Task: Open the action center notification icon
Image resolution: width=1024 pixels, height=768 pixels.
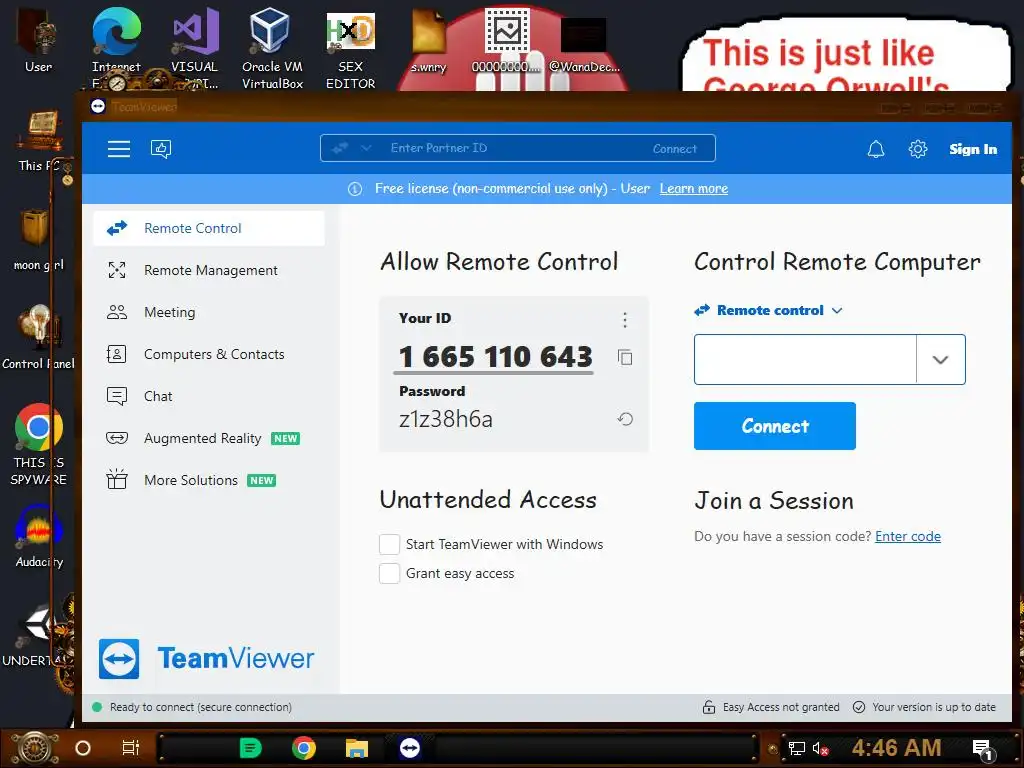Action: pos(983,750)
